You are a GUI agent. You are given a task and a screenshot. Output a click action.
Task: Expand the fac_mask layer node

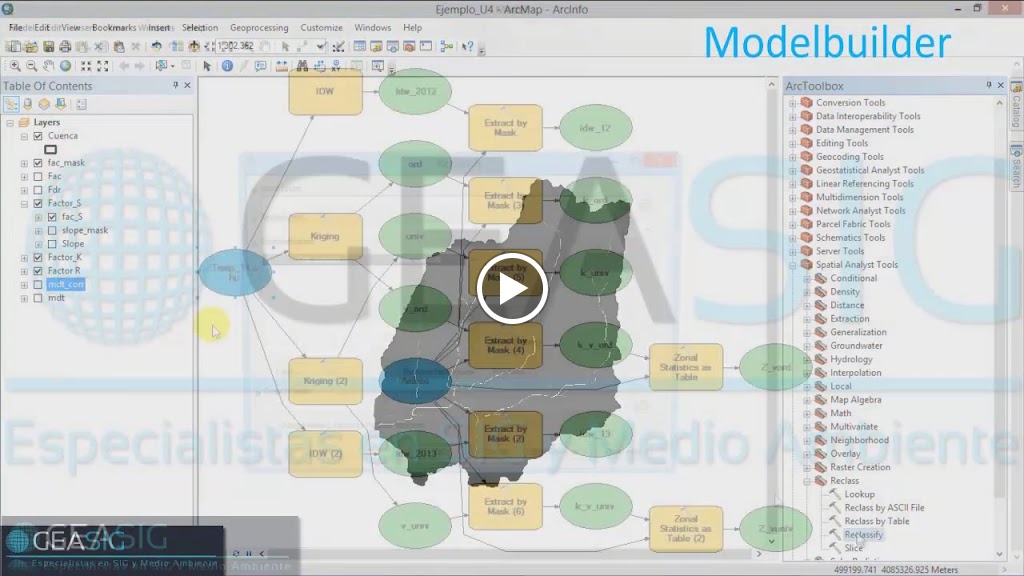24,163
